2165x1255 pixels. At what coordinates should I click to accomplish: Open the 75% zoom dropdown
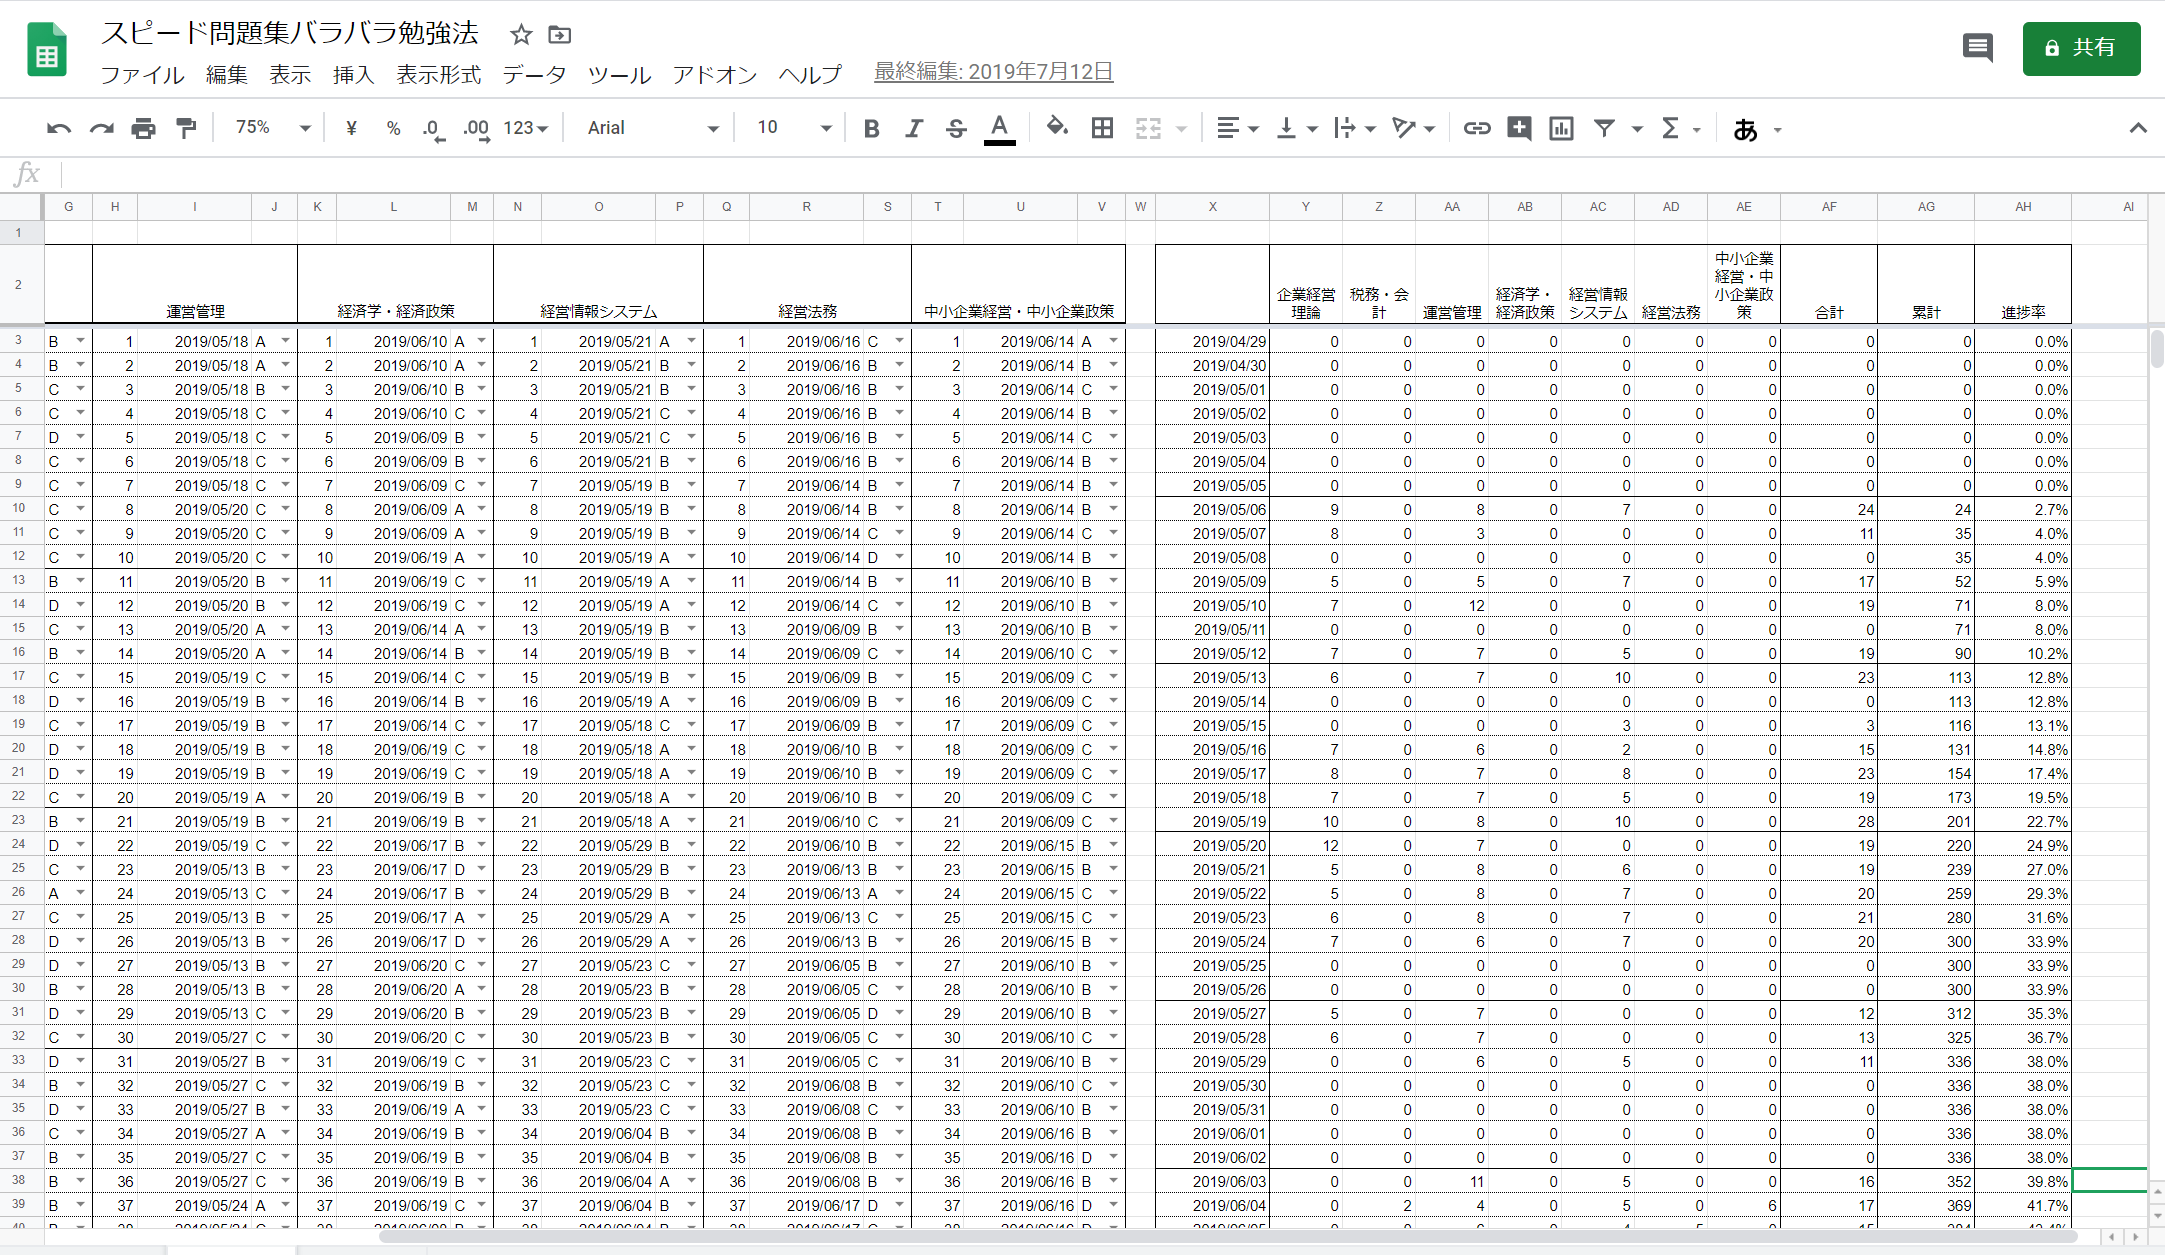click(272, 128)
